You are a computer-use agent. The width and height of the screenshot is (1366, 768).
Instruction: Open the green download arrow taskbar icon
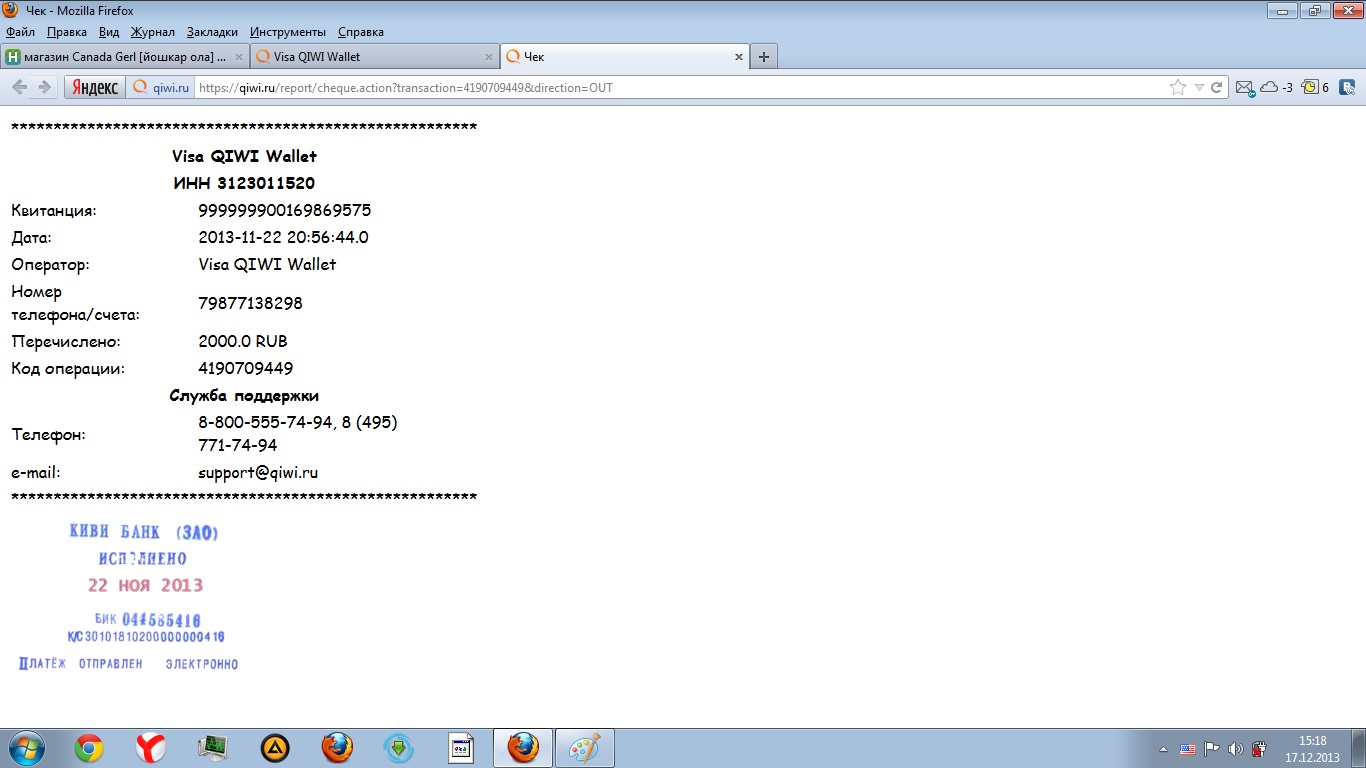(x=399, y=748)
